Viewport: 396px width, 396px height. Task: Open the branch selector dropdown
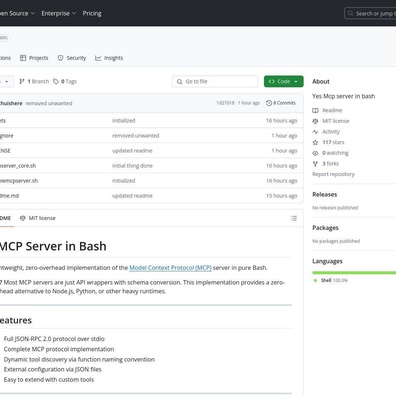[x=7, y=82]
